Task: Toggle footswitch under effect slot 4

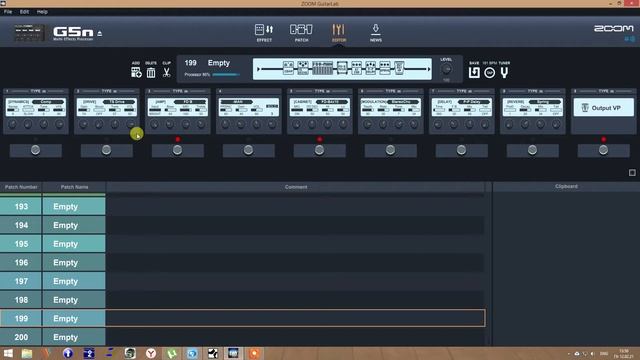Action: [x=248, y=150]
